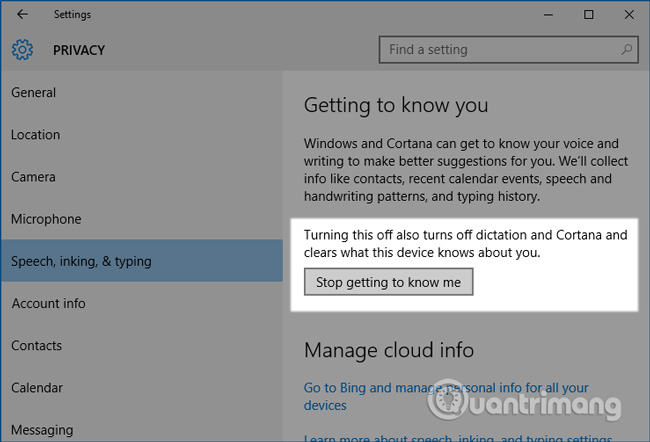Click the Settings window title
650x442 pixels.
72,15
